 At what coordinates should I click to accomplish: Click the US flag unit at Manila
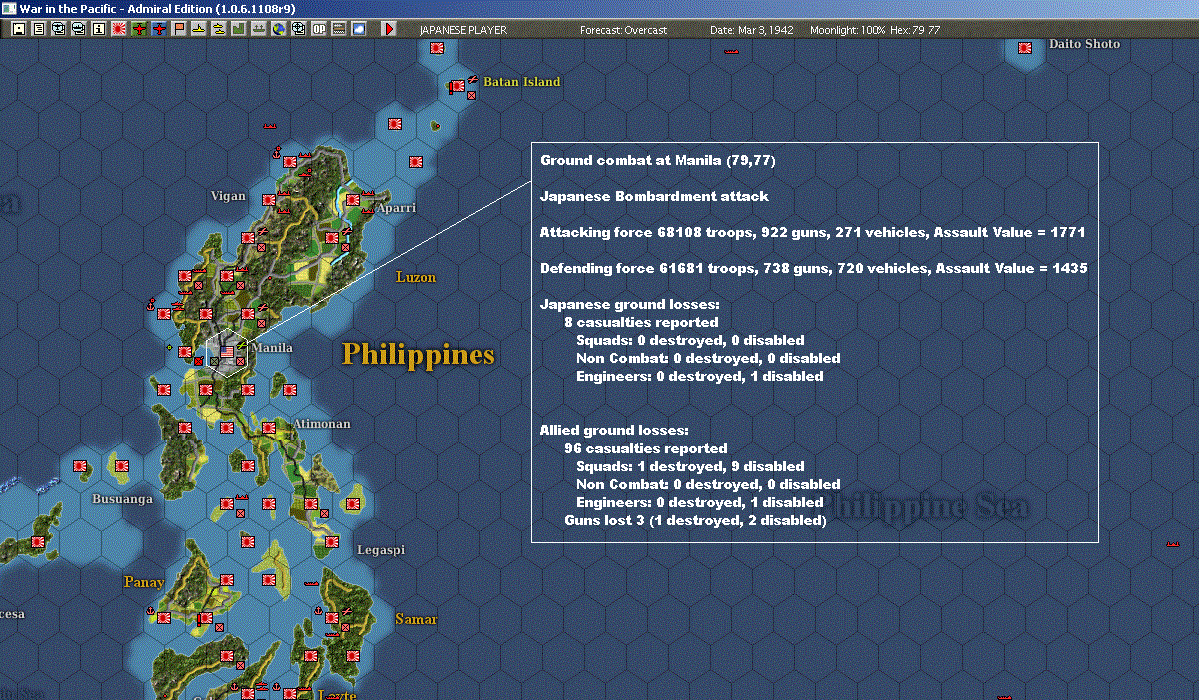(x=227, y=352)
